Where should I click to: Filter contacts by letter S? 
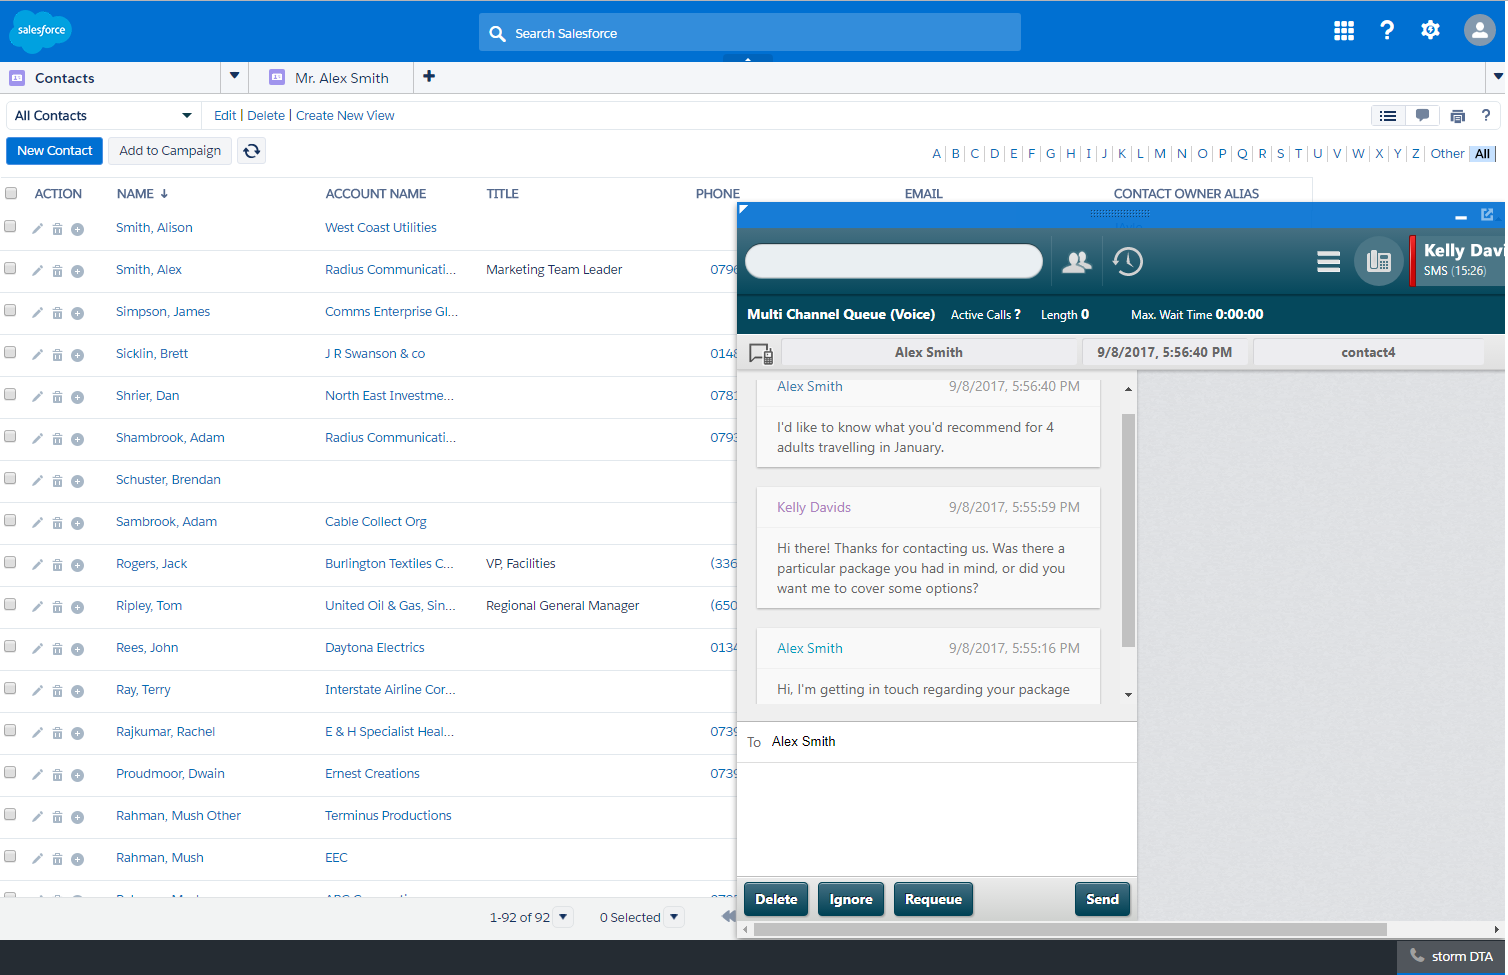1280,154
